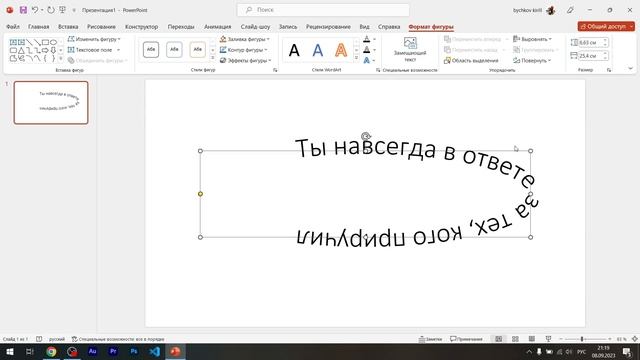Choose the third orange-outline shape style
This screenshot has height=360, width=640.
click(198, 49)
